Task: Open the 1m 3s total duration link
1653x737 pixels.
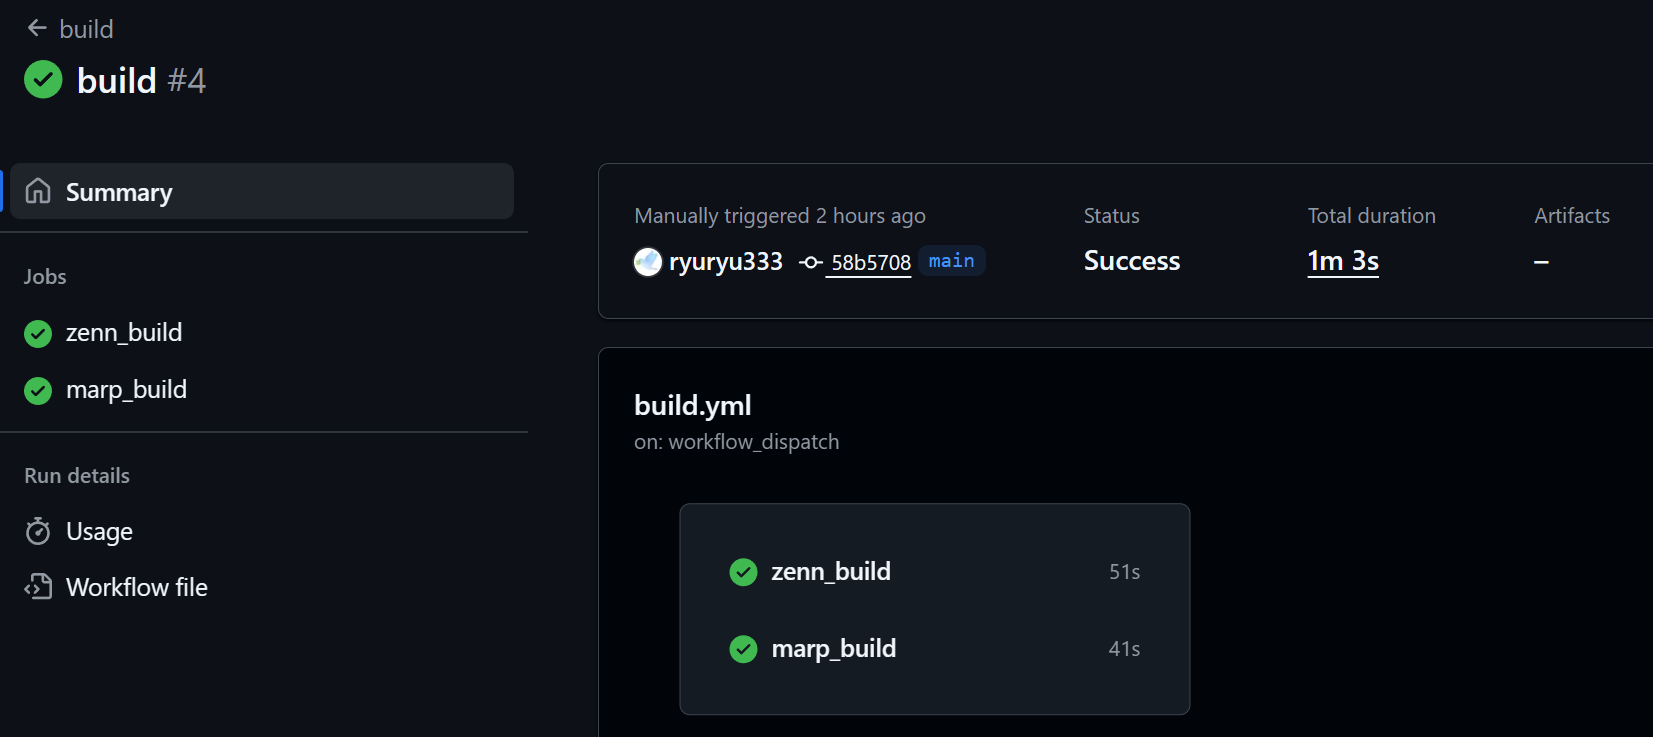Action: pos(1343,261)
